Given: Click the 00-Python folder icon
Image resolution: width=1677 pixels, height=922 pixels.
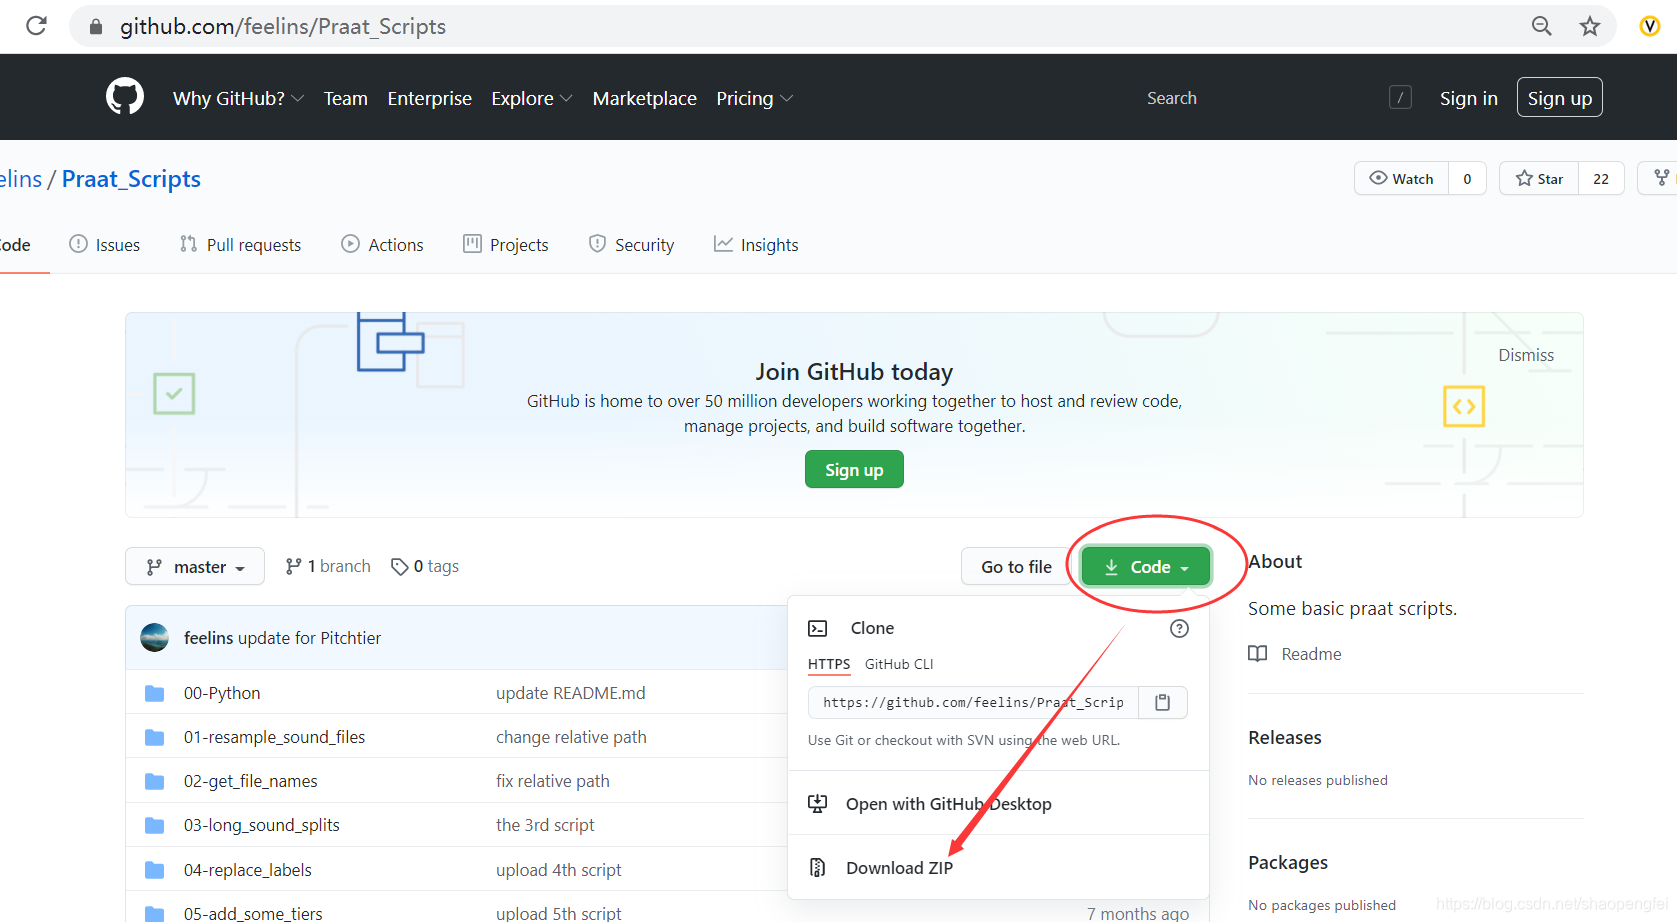Looking at the screenshot, I should tap(154, 693).
